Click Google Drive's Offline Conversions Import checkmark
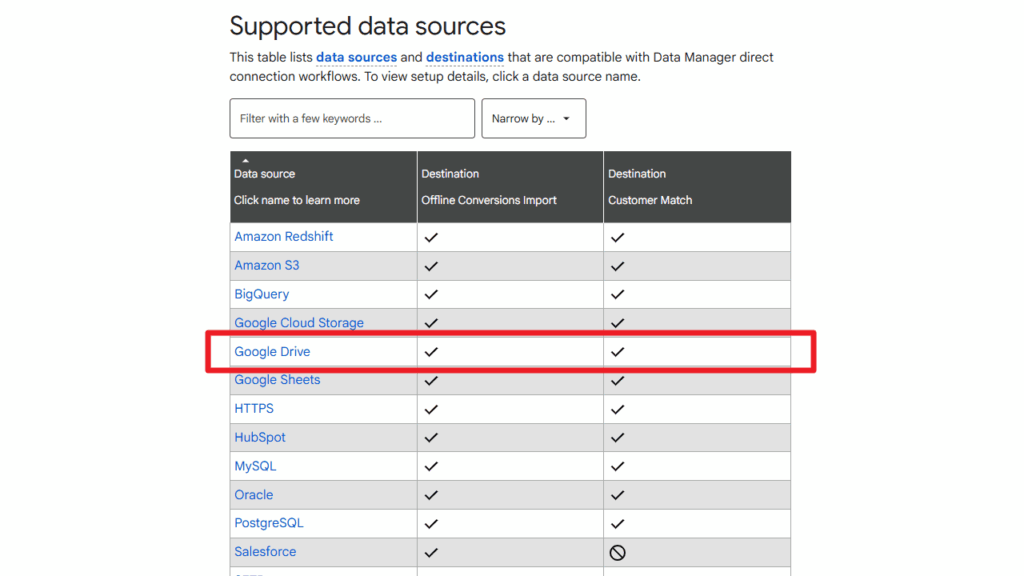Screen dimensions: 1024x576 click(x=431, y=352)
